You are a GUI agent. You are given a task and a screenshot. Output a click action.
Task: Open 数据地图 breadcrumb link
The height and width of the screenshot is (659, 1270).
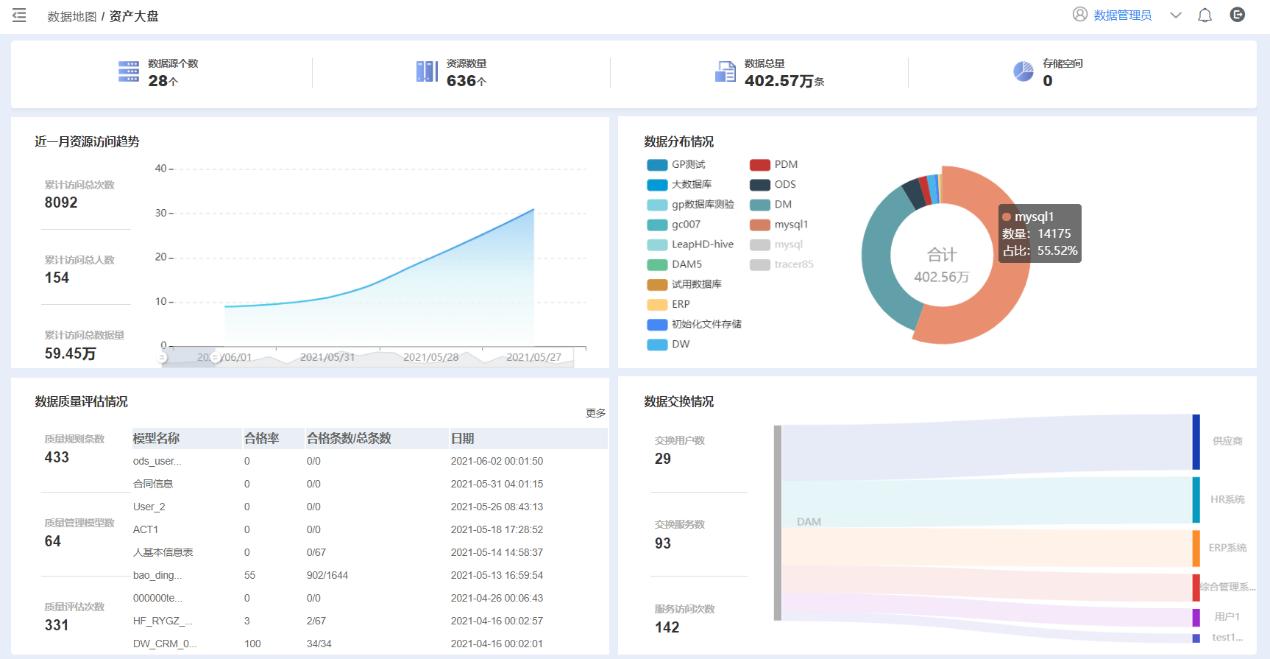pos(72,16)
